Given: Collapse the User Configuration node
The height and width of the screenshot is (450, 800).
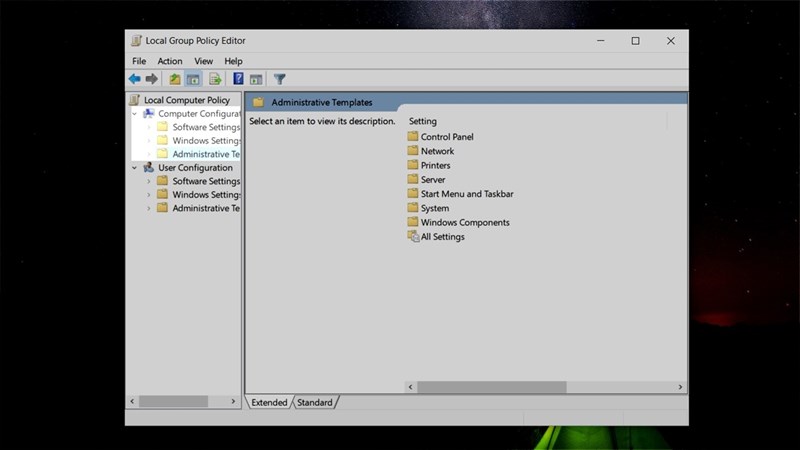Looking at the screenshot, I should coord(135,167).
